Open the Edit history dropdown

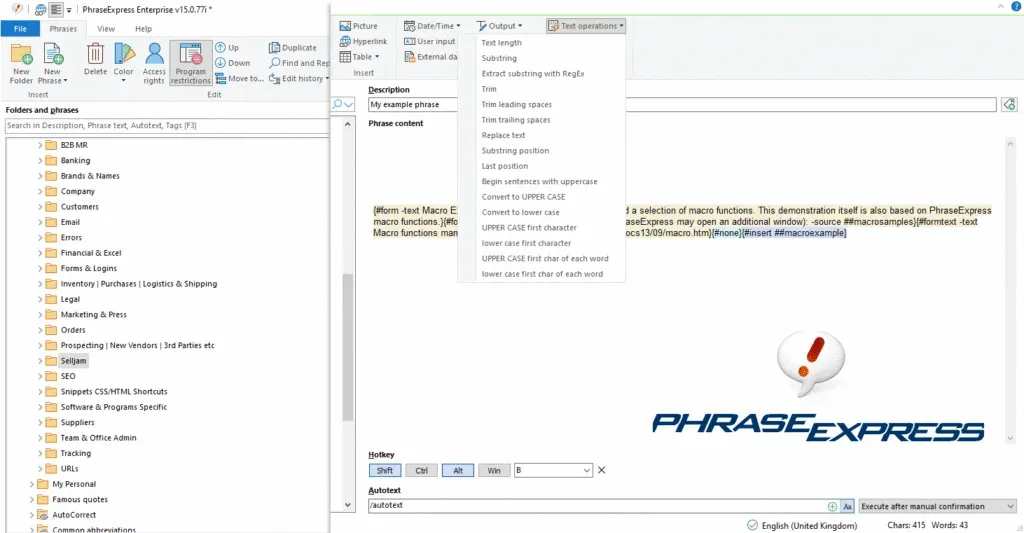click(299, 78)
